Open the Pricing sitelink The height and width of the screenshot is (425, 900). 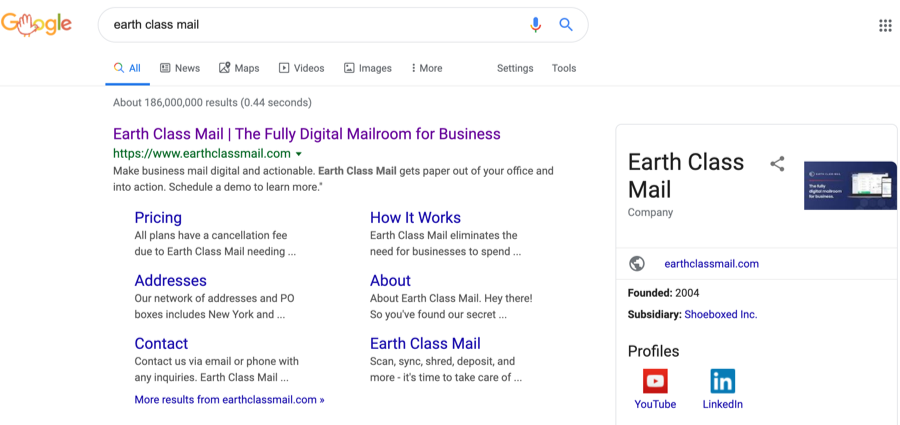[x=158, y=218]
